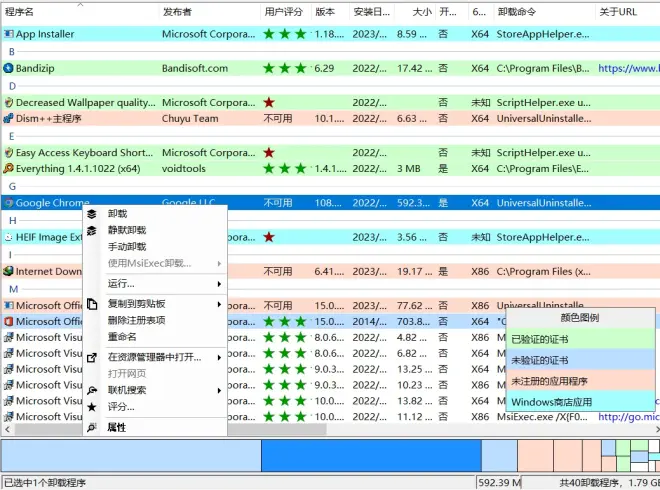Click the uninstall icon beside 卸载
660x490 pixels.
[x=92, y=214]
